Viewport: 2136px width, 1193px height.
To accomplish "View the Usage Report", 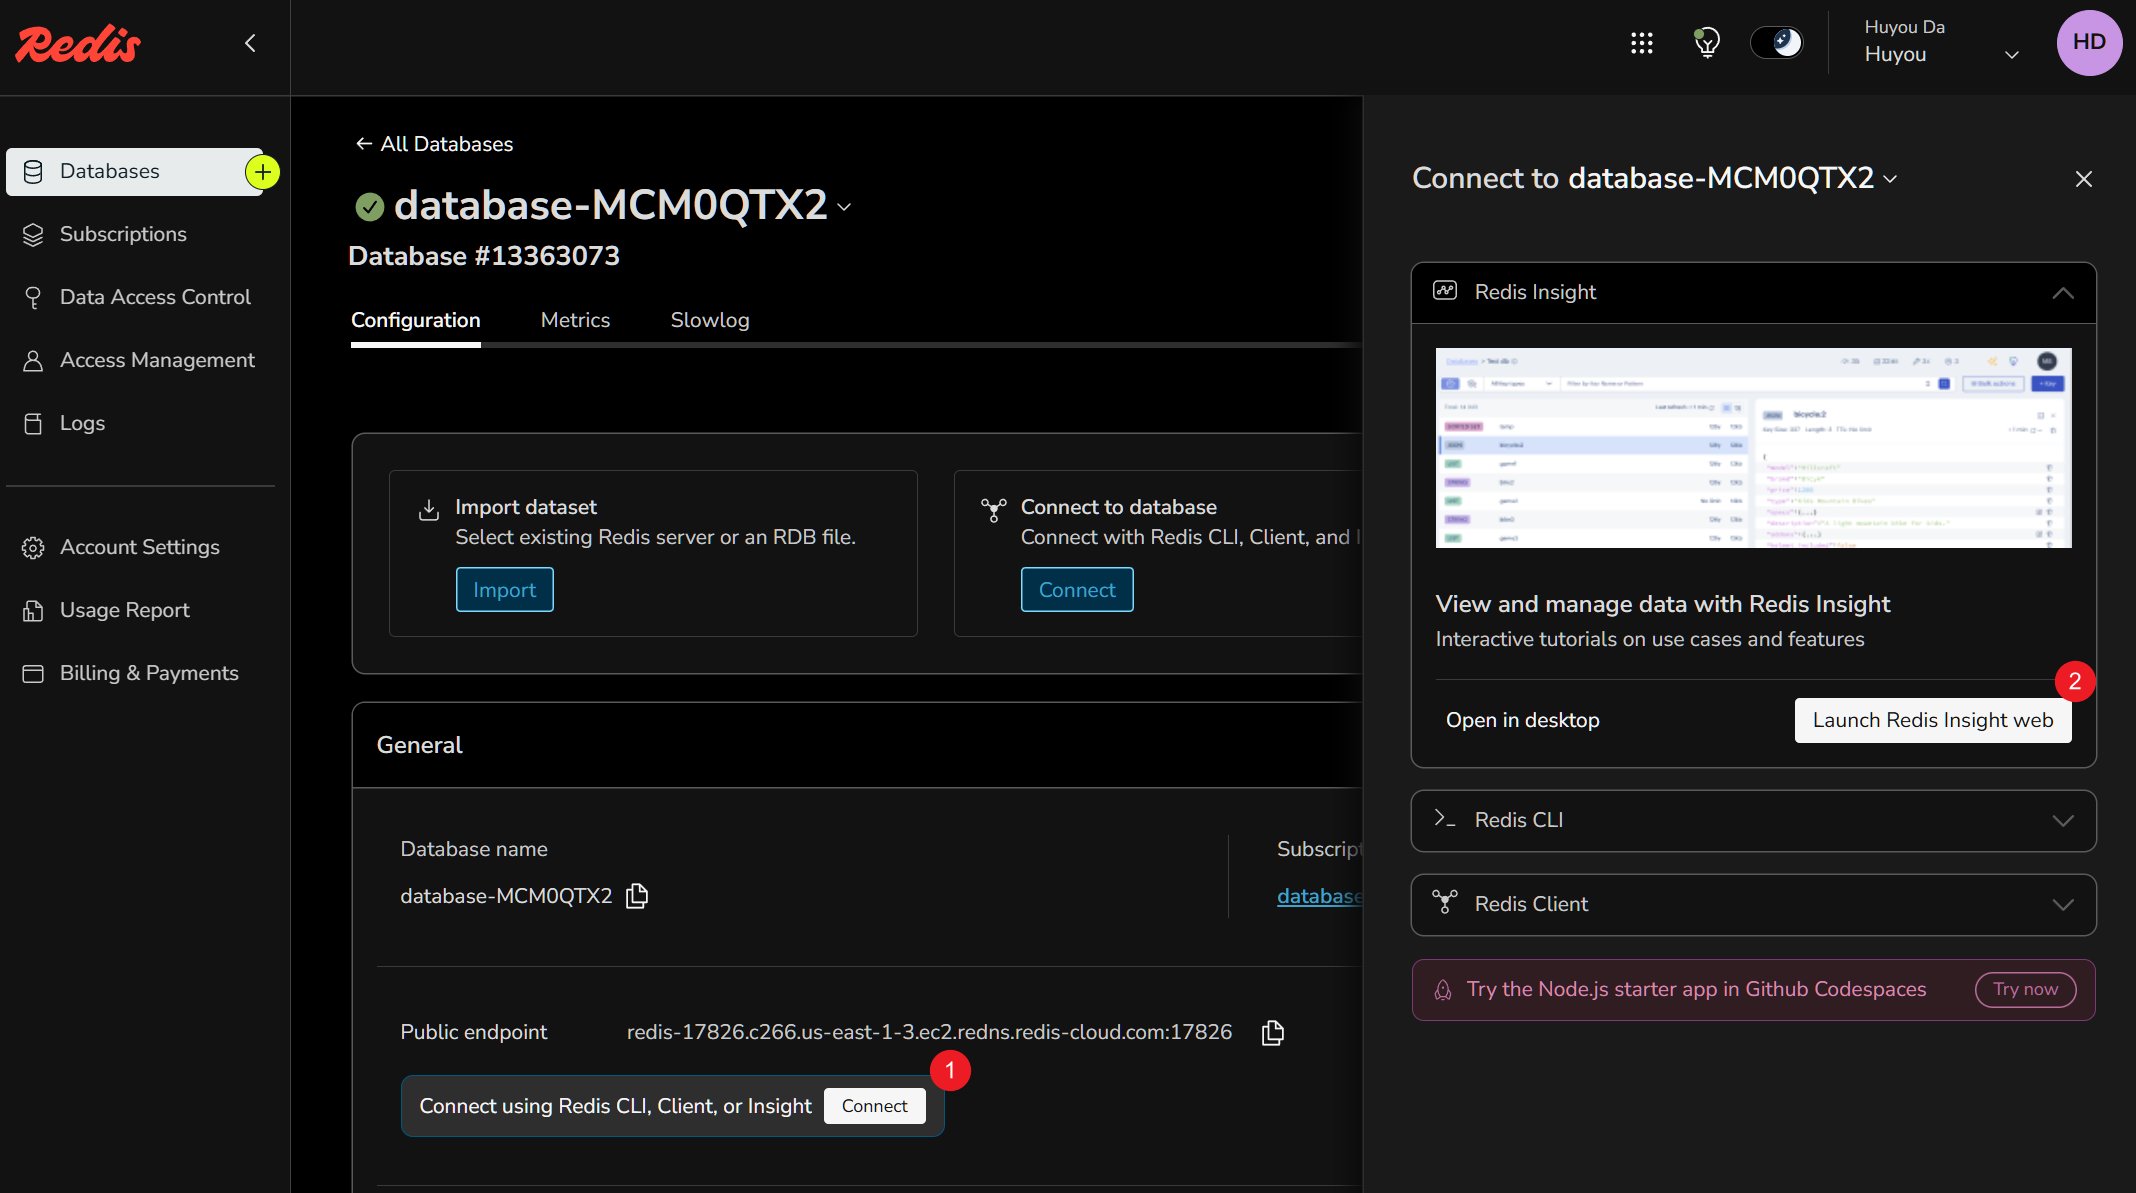I will [x=124, y=610].
